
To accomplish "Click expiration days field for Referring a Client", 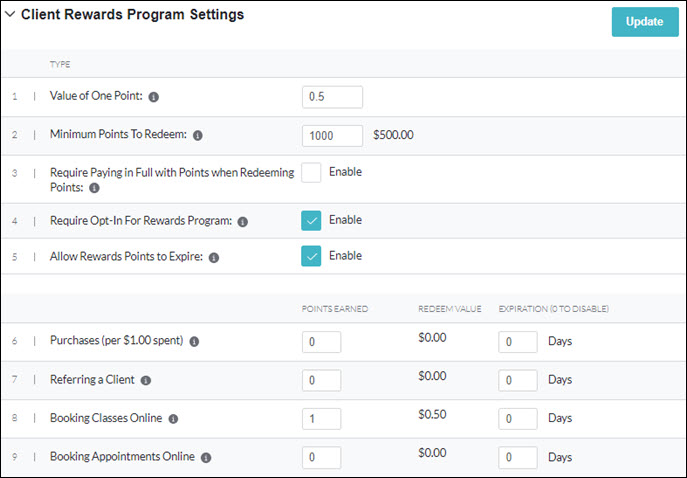I will click(x=518, y=381).
